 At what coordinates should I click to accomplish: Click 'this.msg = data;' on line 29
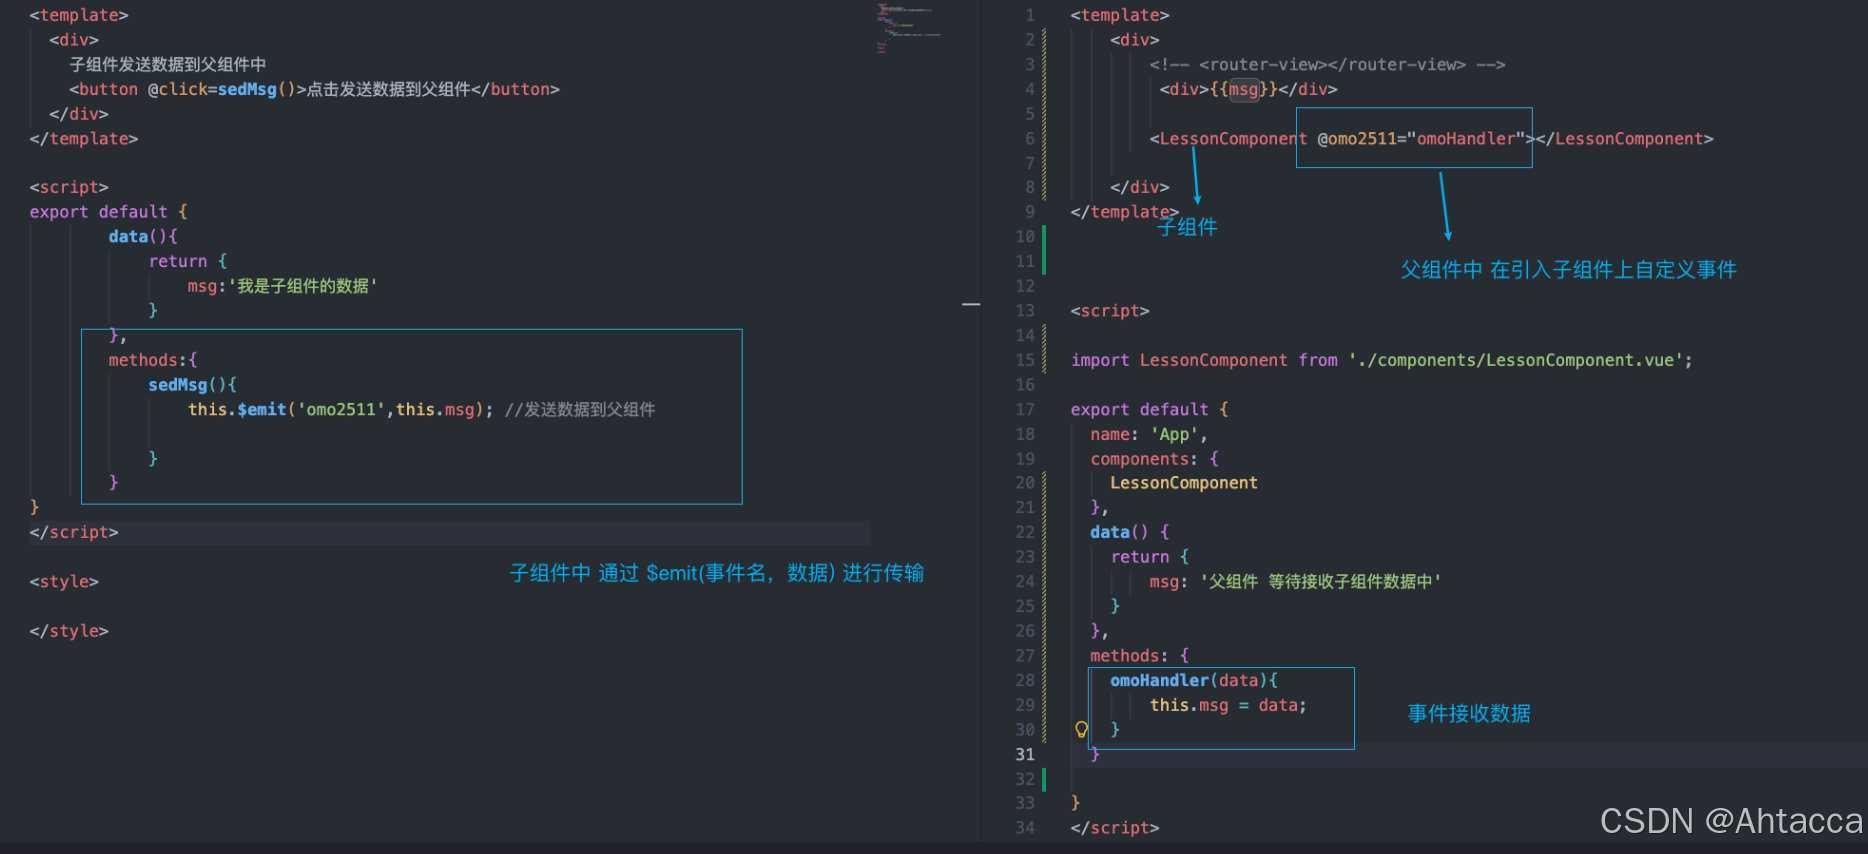click(x=1228, y=705)
